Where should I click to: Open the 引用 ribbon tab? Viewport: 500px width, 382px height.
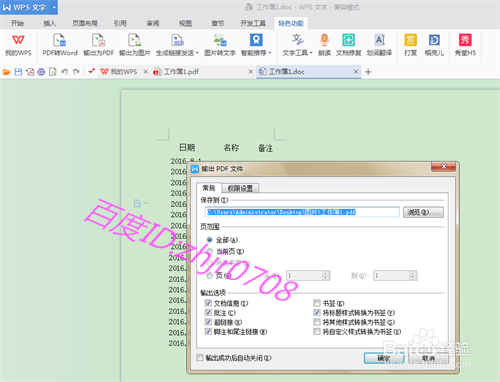[120, 23]
